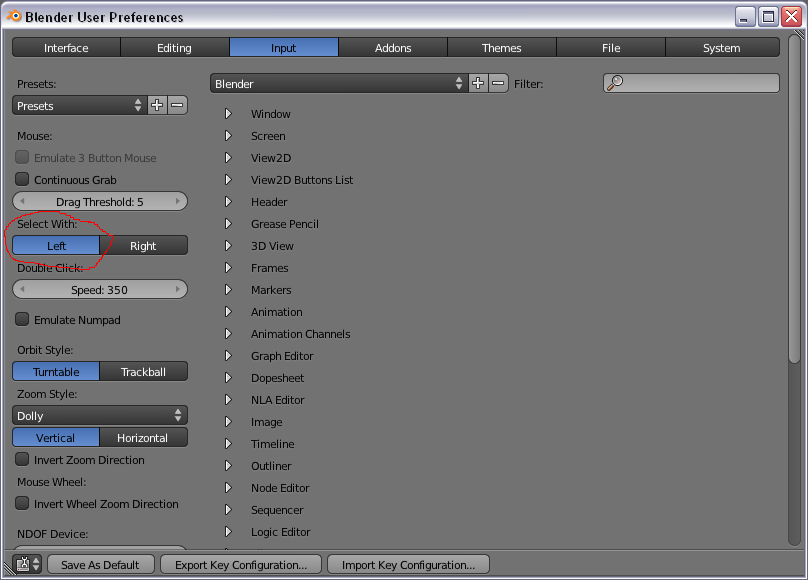
Task: Expand the Header keymap section
Action: point(228,201)
